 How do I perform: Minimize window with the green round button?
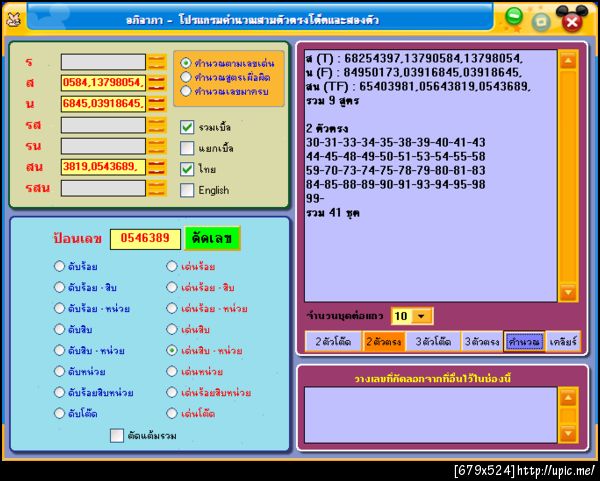click(514, 16)
